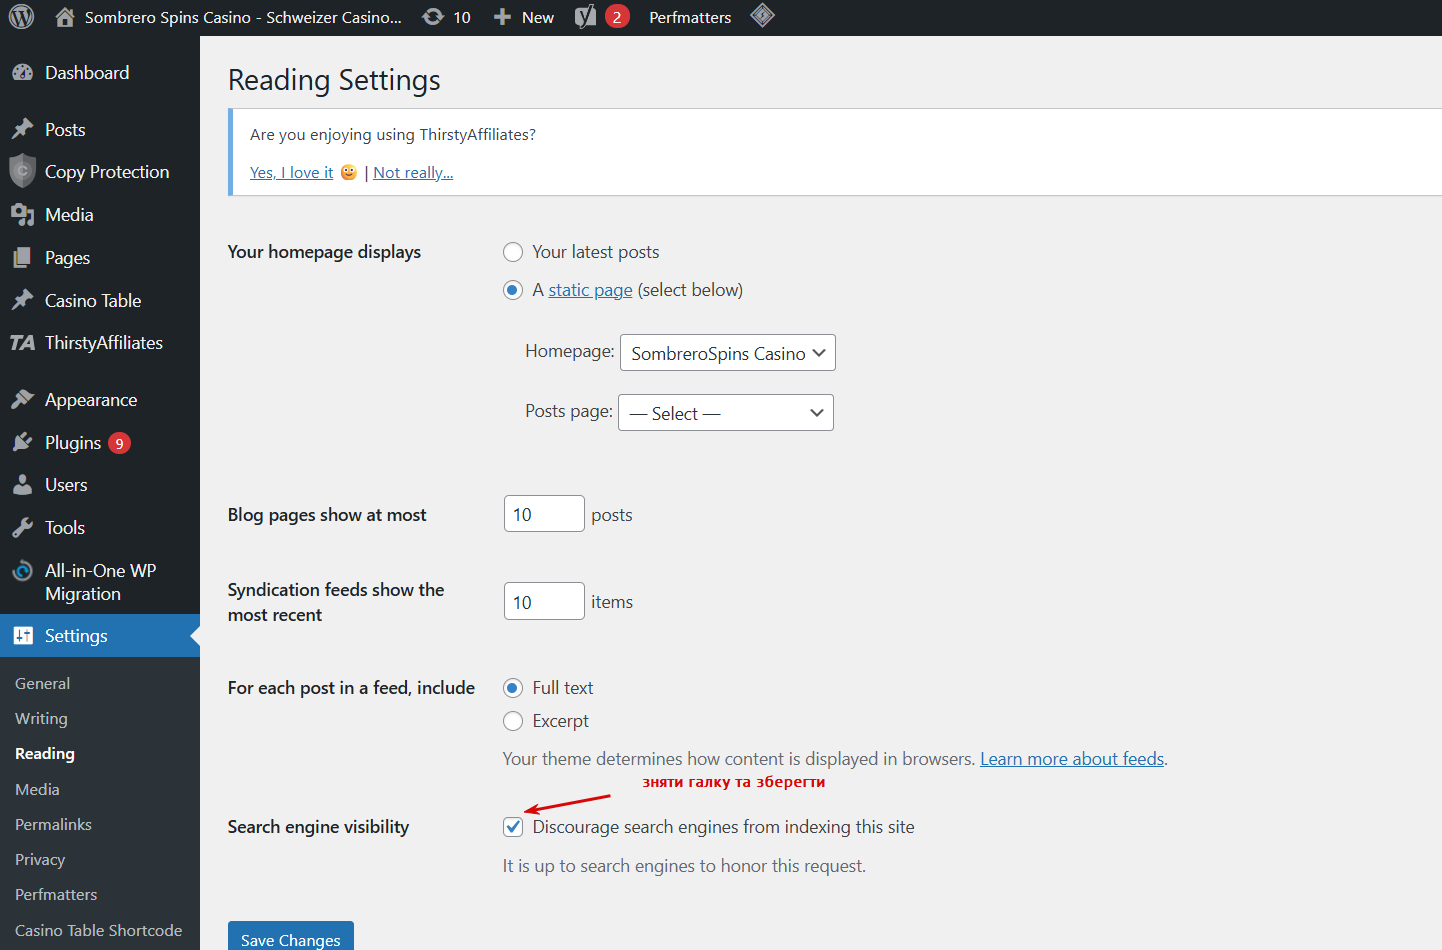The width and height of the screenshot is (1442, 950).
Task: Click the Pages icon in sidebar
Action: coord(22,258)
